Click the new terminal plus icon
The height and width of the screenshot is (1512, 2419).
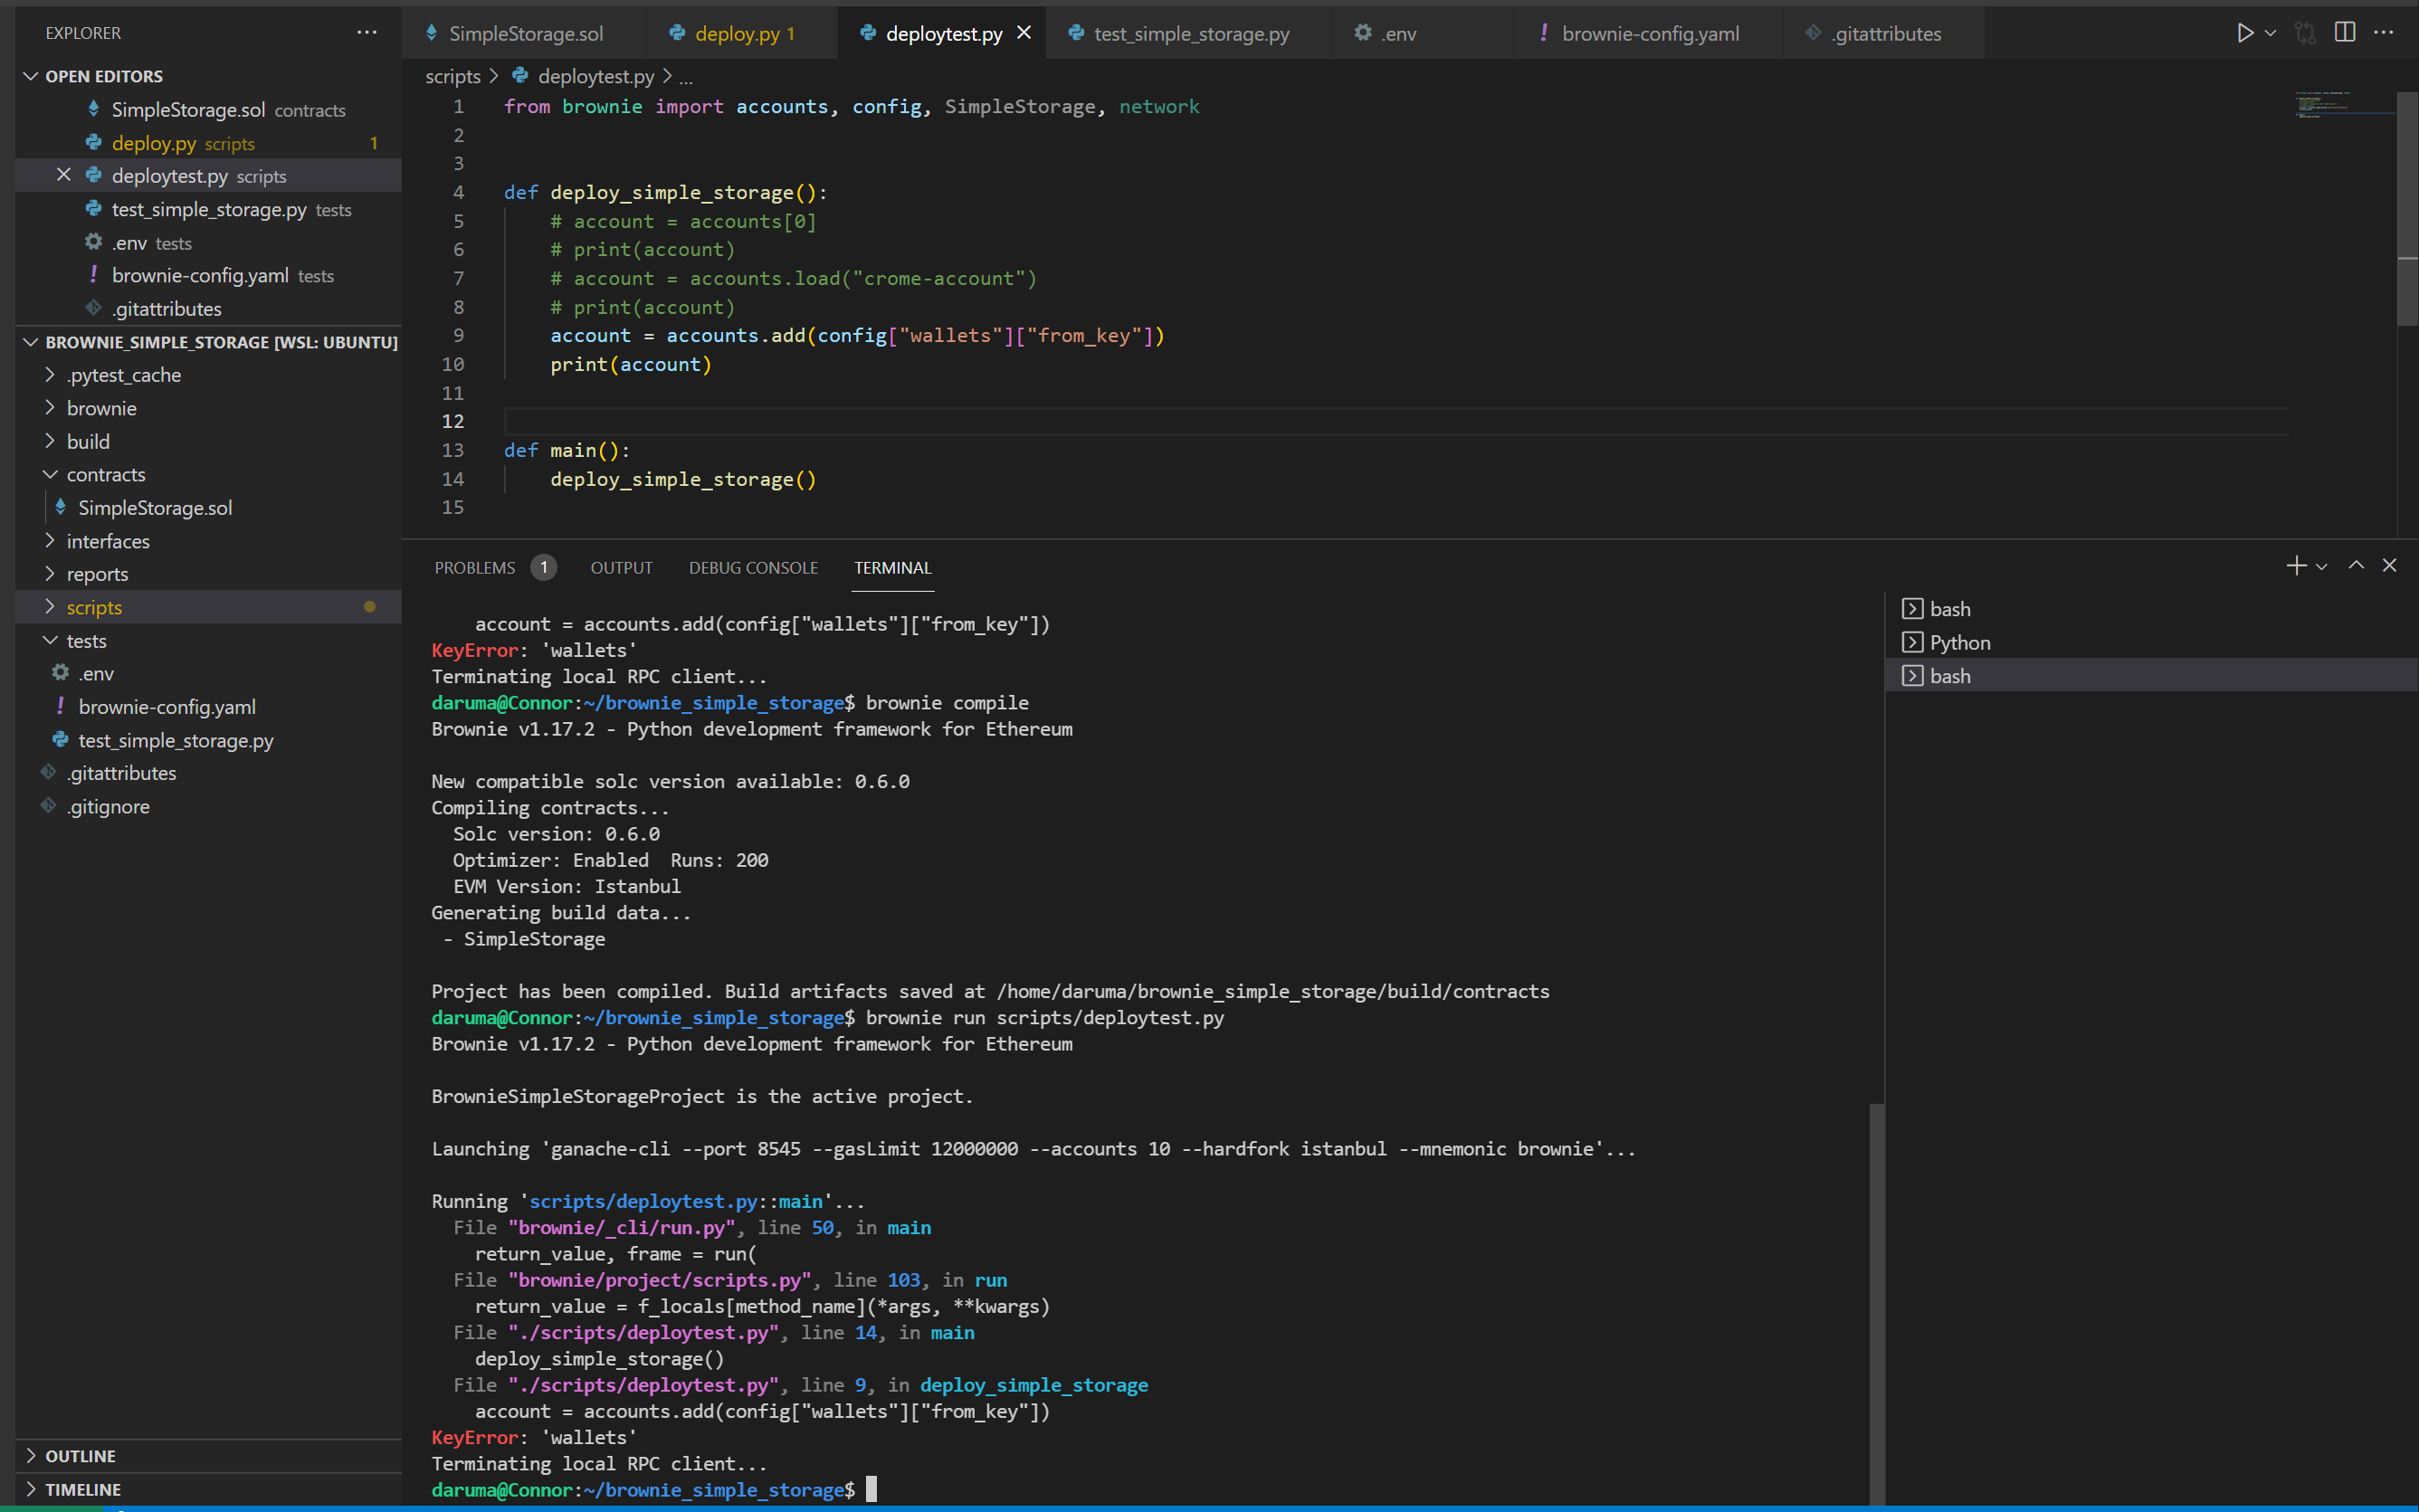pyautogui.click(x=2295, y=566)
